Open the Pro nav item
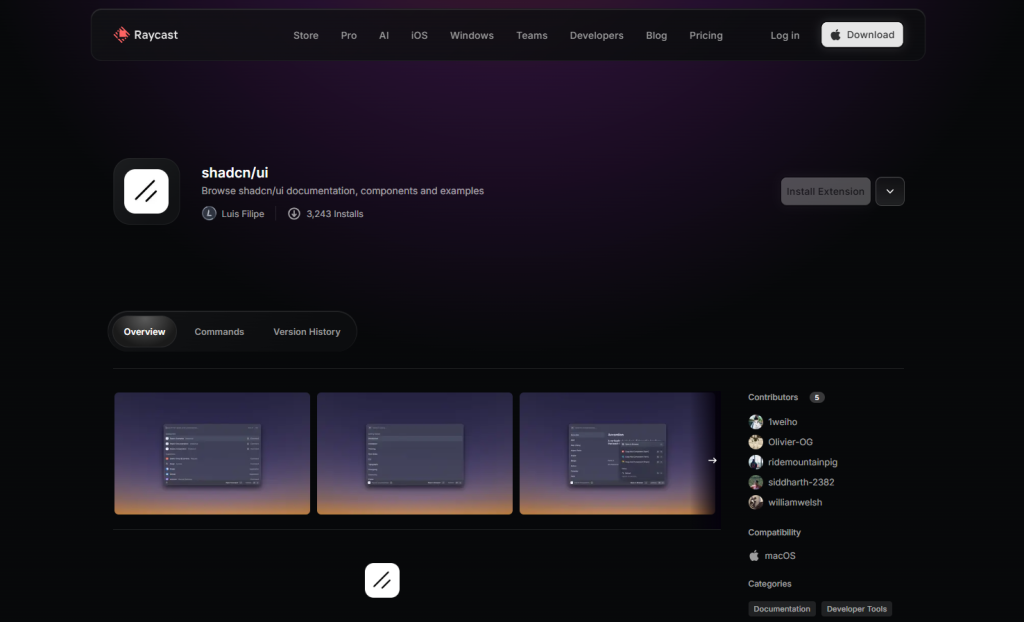Screen dimensions: 1024x622 point(349,35)
